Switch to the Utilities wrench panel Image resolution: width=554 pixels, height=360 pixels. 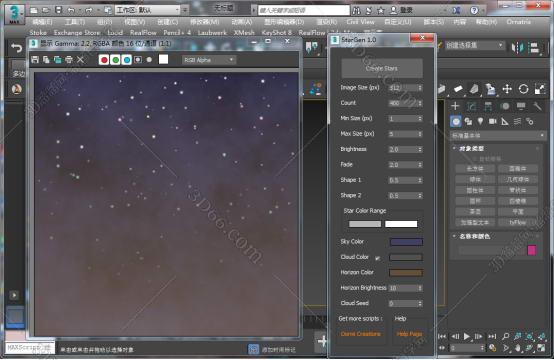coord(537,106)
